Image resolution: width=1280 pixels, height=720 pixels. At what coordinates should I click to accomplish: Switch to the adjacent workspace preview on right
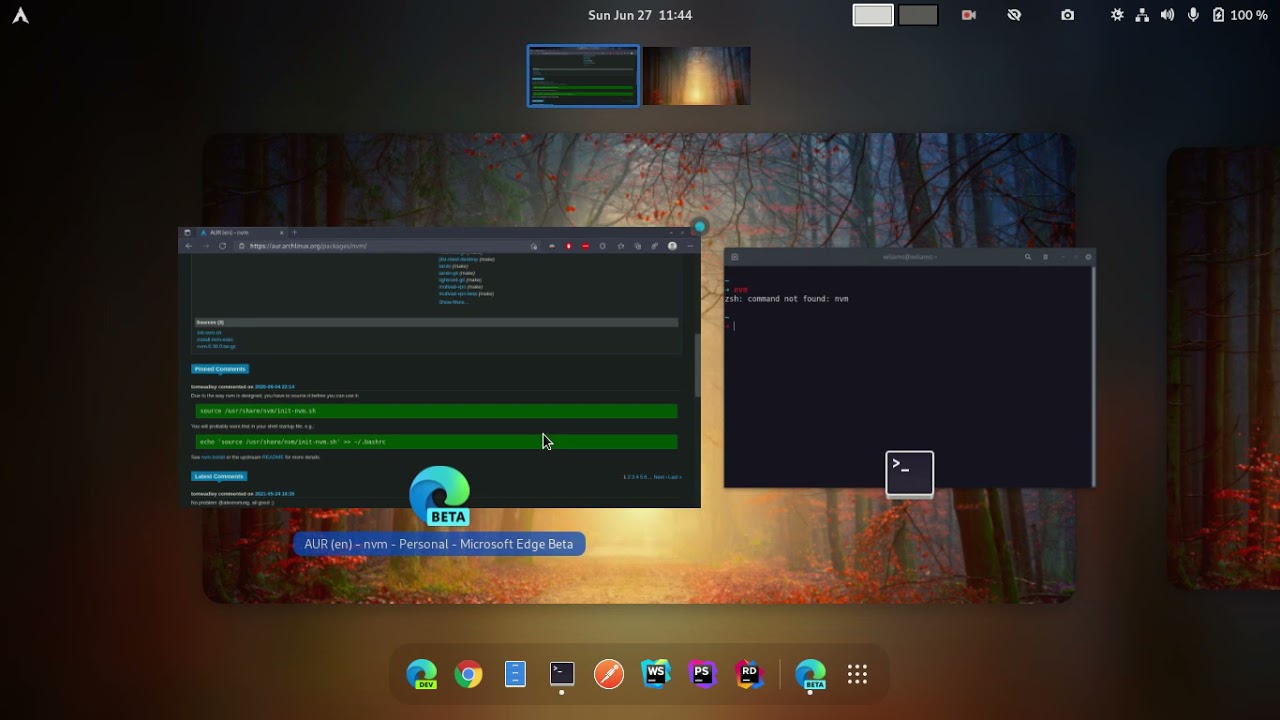1224,368
